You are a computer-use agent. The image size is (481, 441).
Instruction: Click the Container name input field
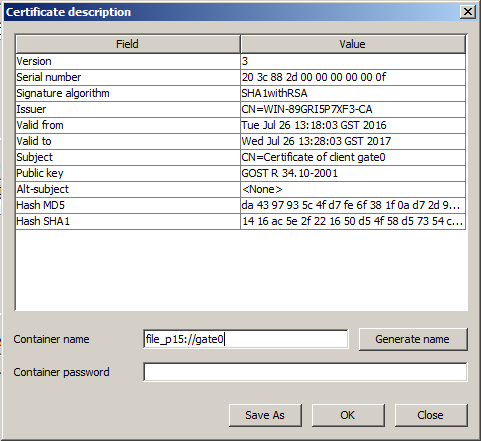pos(246,339)
